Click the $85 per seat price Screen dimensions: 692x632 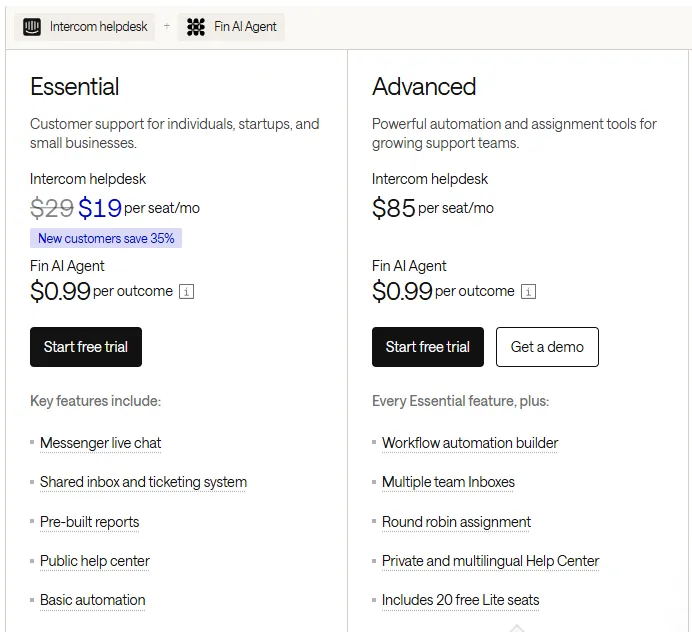(394, 208)
